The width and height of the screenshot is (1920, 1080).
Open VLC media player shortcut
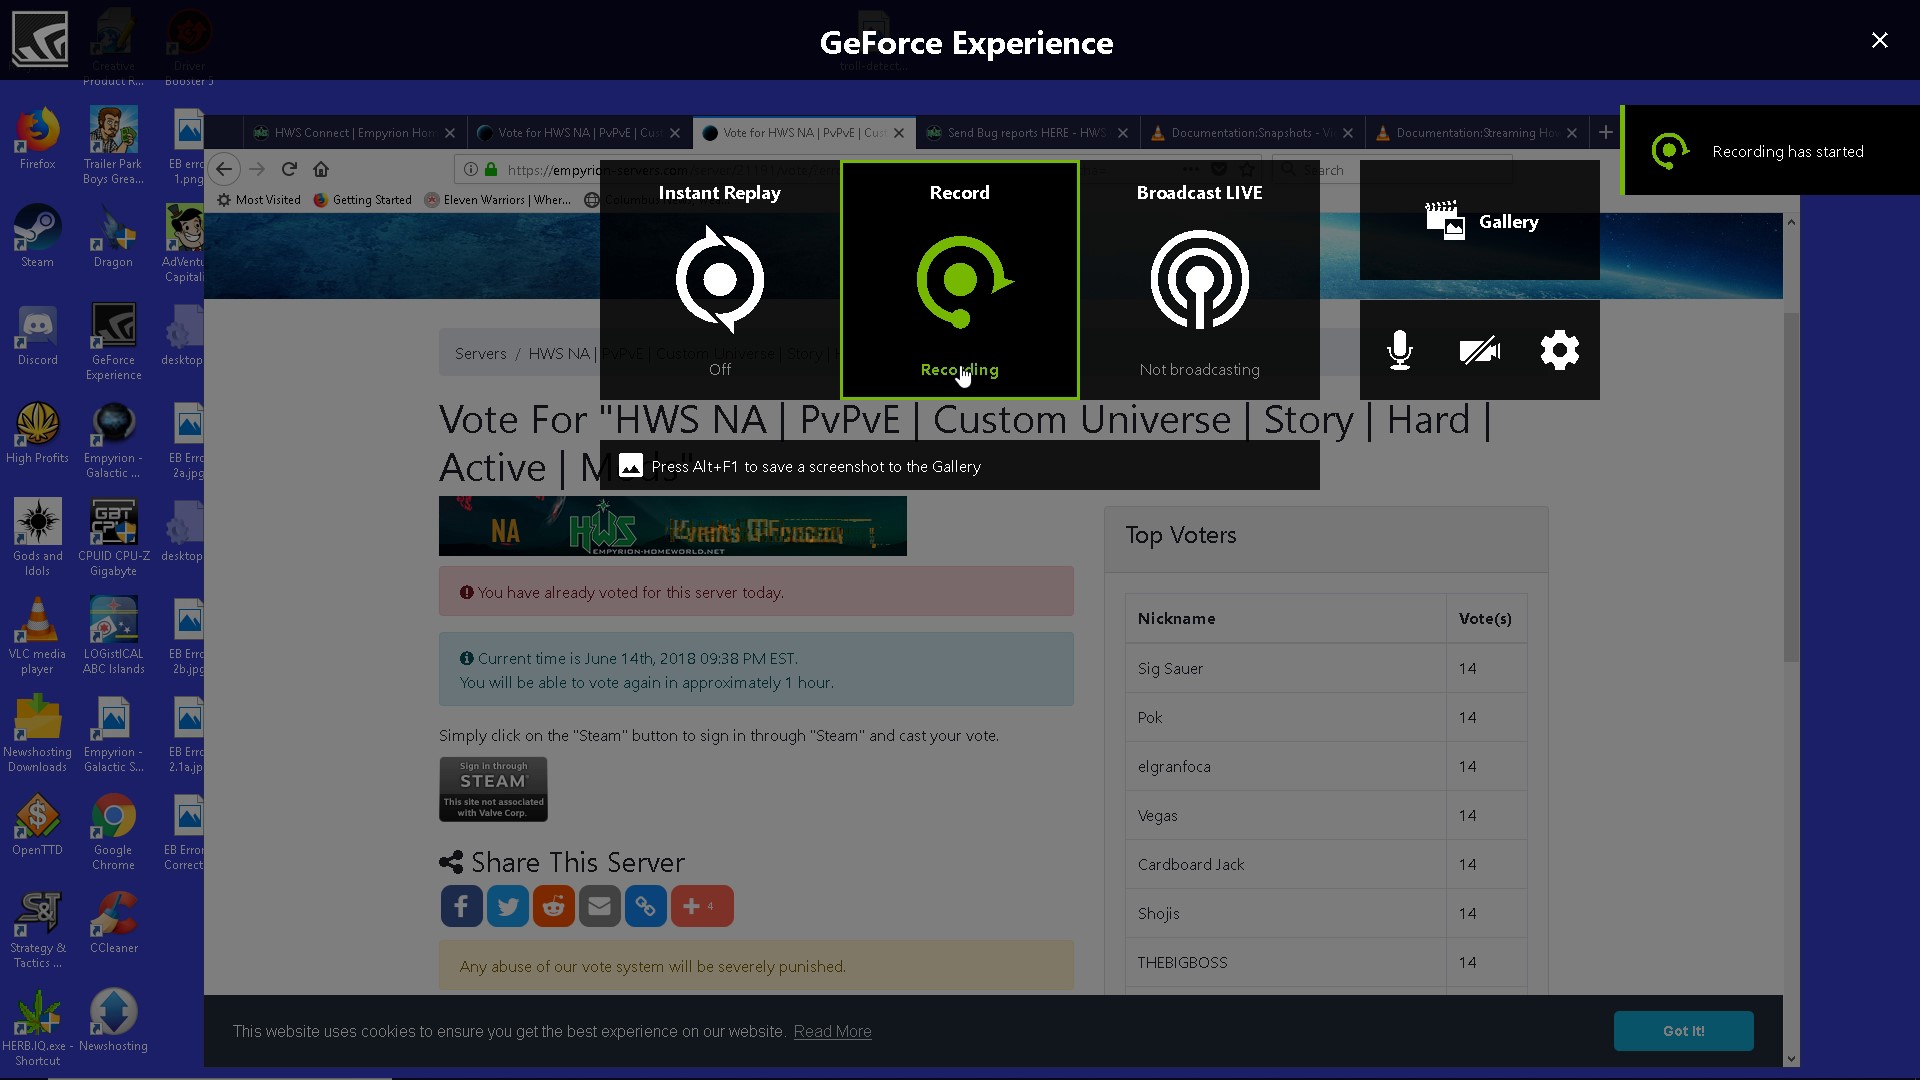point(37,636)
